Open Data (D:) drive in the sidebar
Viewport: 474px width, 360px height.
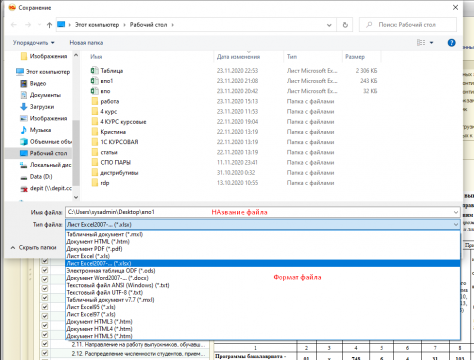[x=36, y=176]
